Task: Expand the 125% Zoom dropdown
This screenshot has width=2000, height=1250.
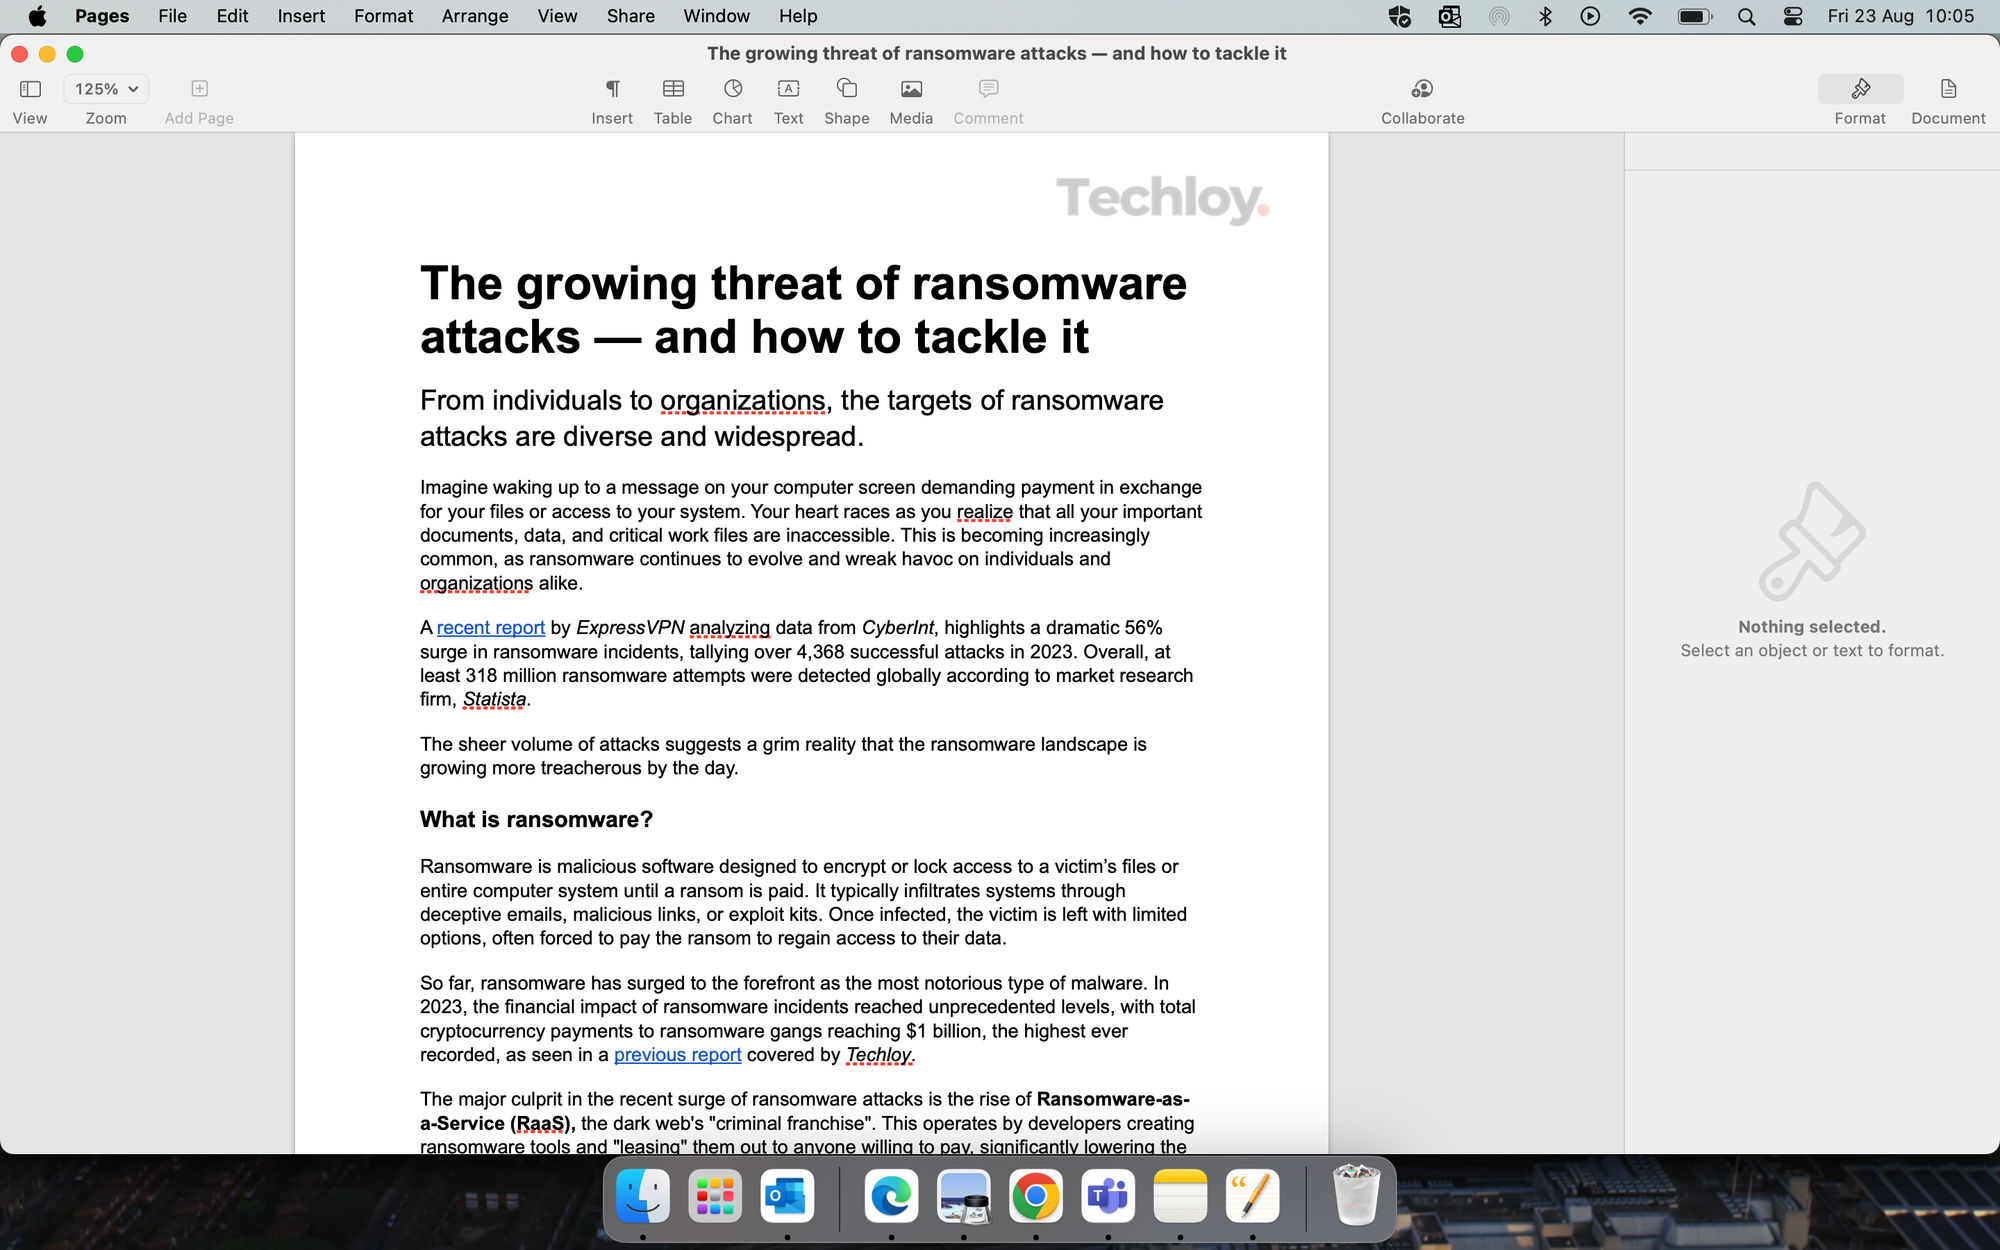Action: point(106,89)
